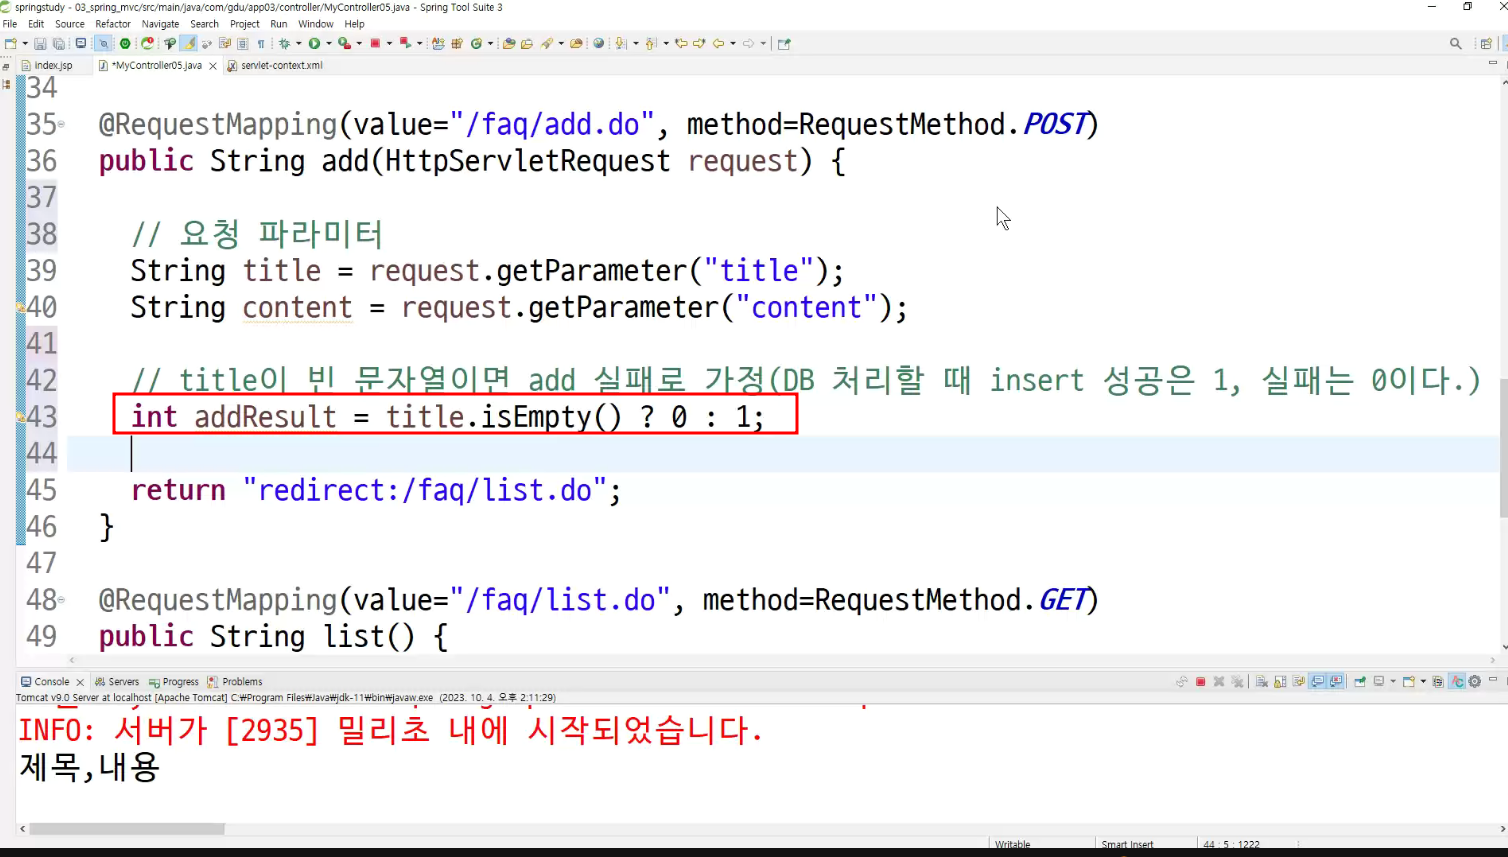Click the red Stop toolbar icon

tap(376, 43)
